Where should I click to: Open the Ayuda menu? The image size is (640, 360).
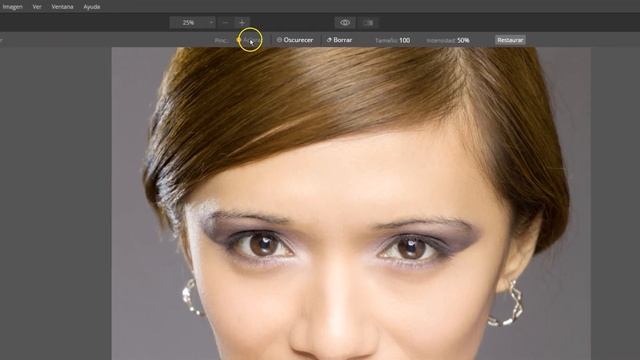92,7
